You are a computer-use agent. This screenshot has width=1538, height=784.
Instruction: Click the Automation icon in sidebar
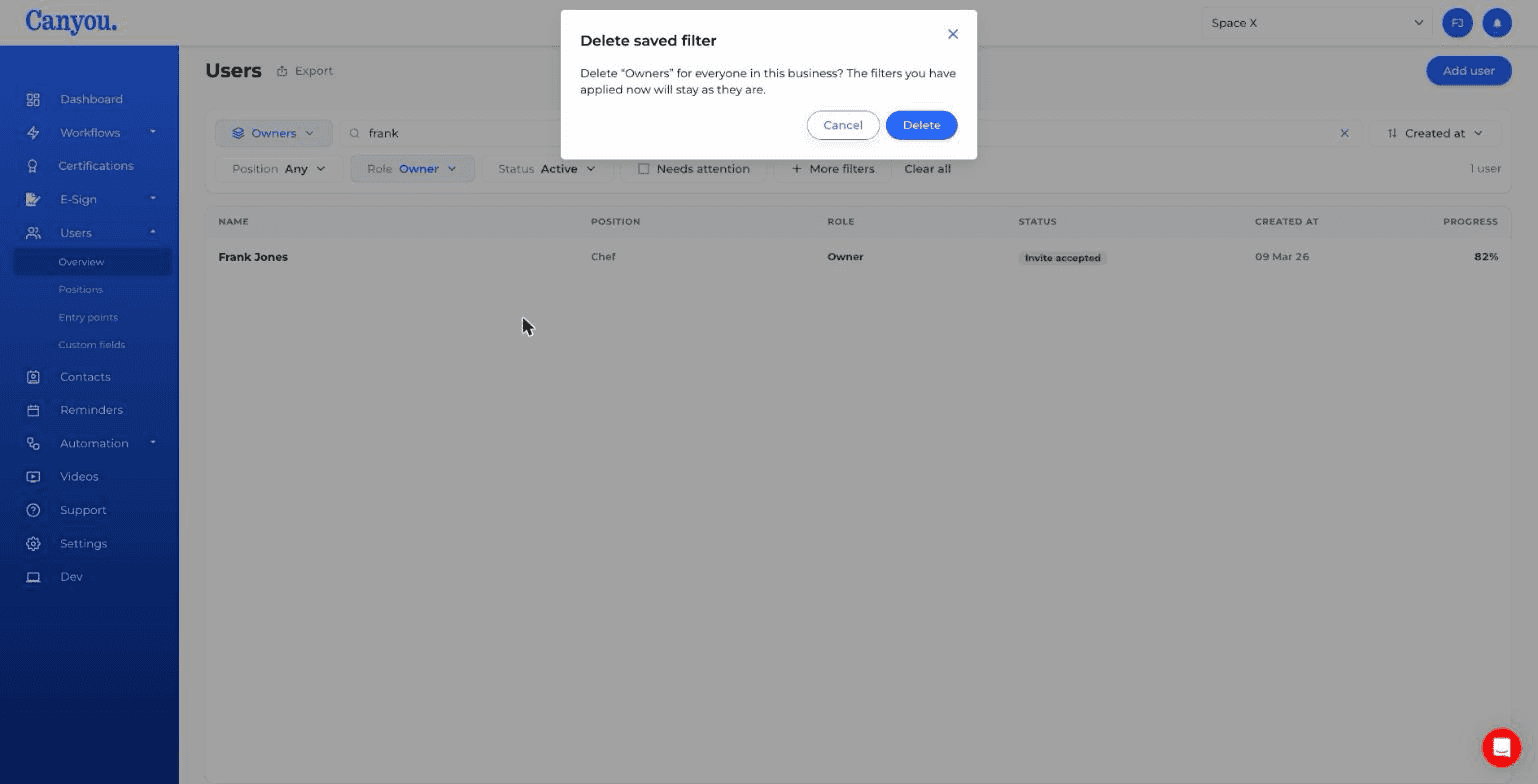[33, 443]
